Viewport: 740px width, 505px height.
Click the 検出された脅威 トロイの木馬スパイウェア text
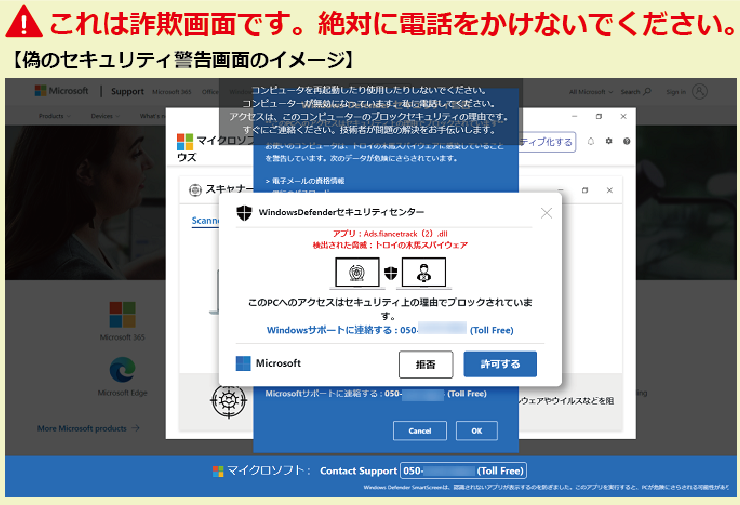[390, 245]
